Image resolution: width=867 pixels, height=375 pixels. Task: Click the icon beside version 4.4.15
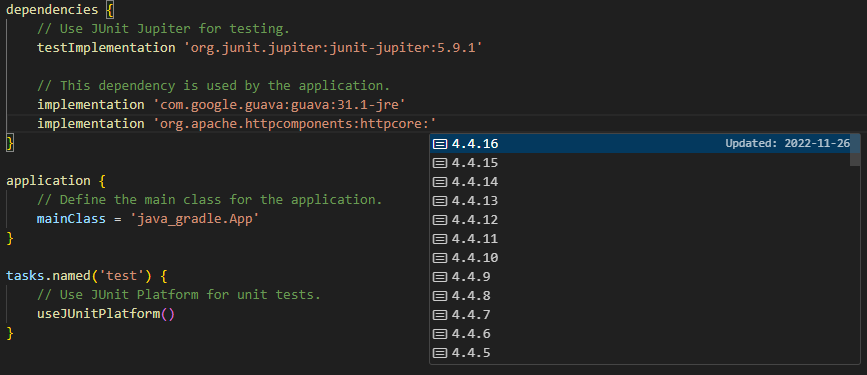coord(440,163)
